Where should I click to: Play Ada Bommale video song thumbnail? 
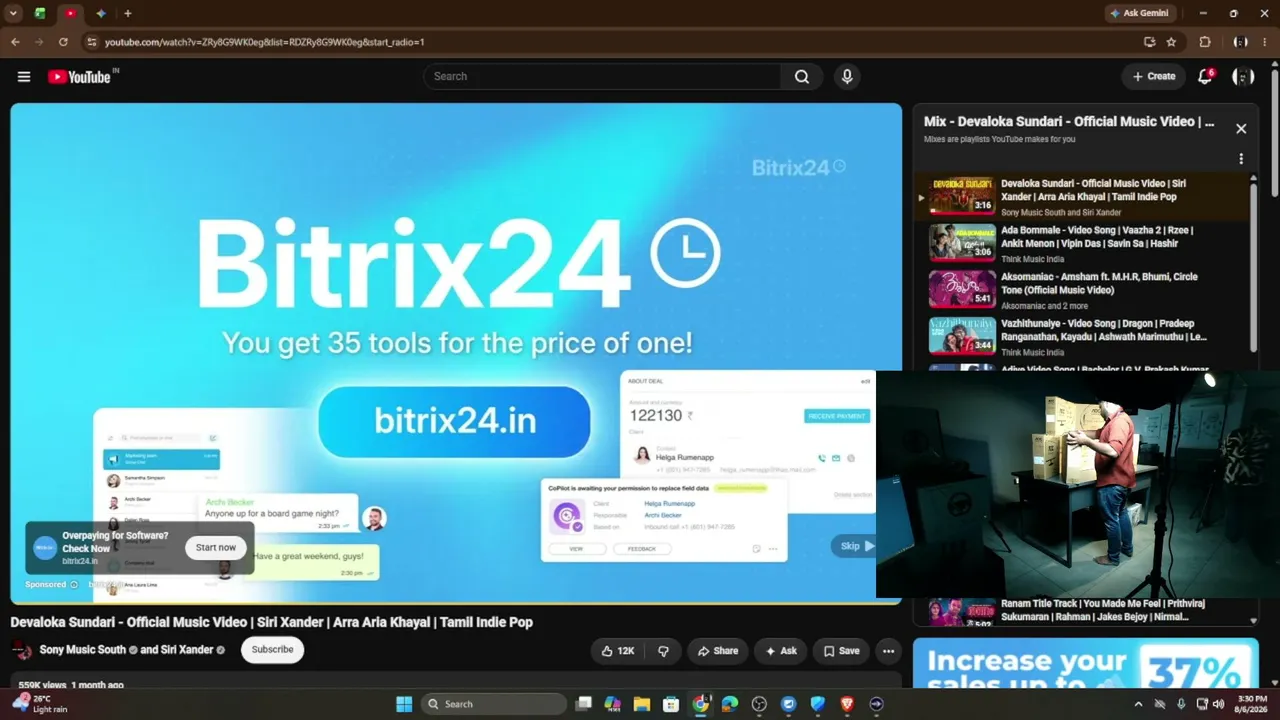coord(962,243)
